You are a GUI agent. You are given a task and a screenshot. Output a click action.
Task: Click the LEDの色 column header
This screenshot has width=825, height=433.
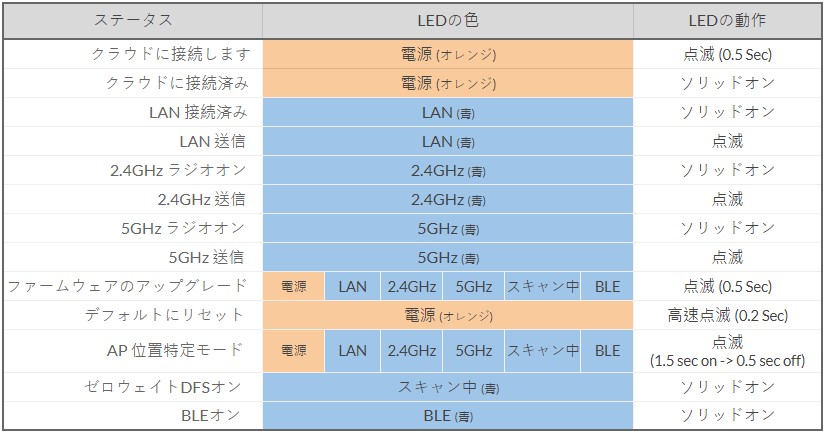click(x=447, y=20)
